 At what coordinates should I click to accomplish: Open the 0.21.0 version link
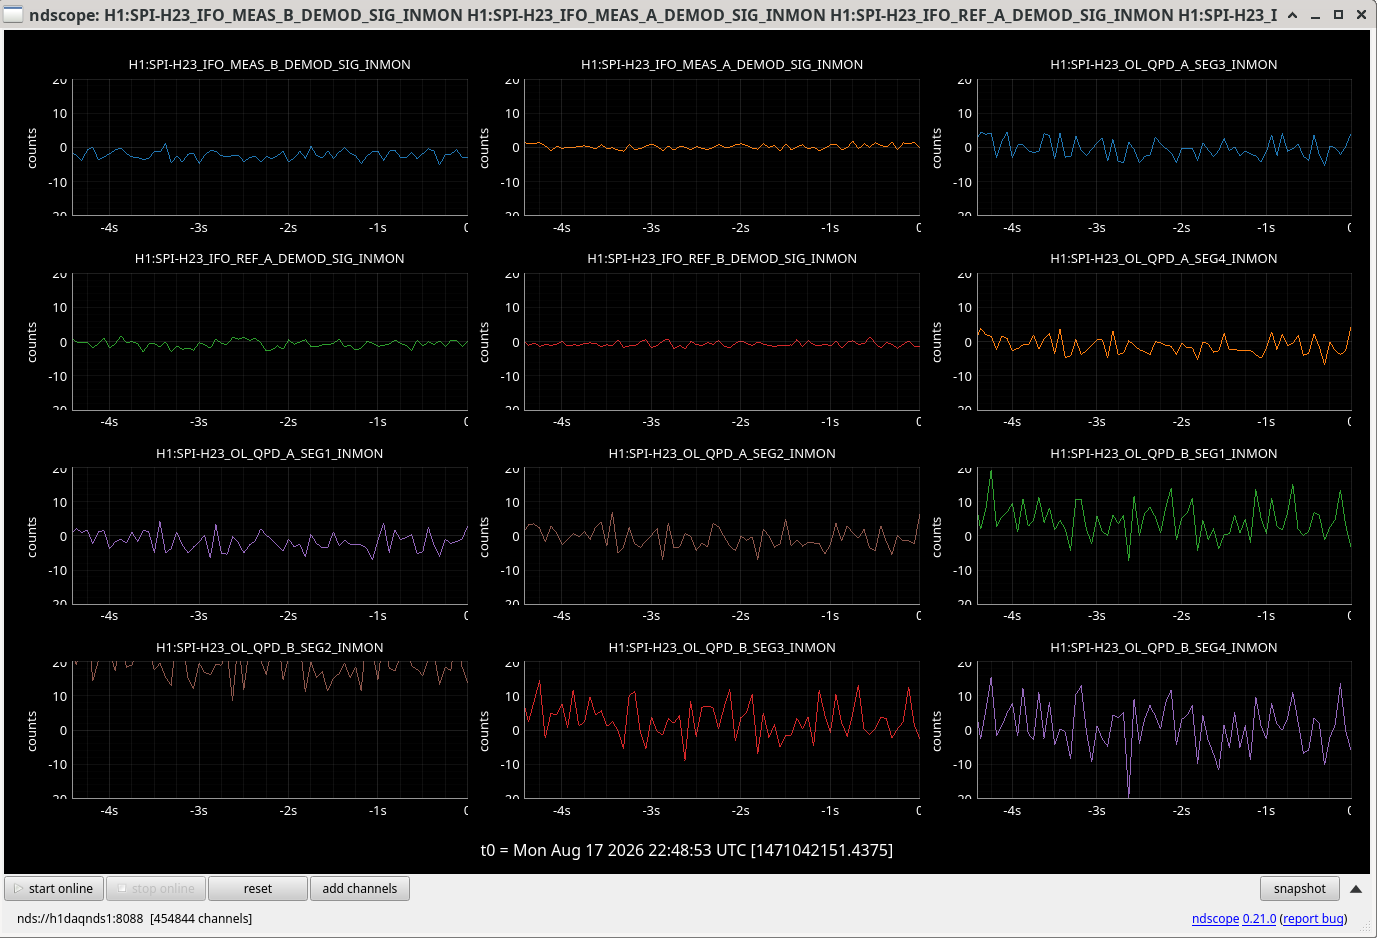(x=1259, y=918)
